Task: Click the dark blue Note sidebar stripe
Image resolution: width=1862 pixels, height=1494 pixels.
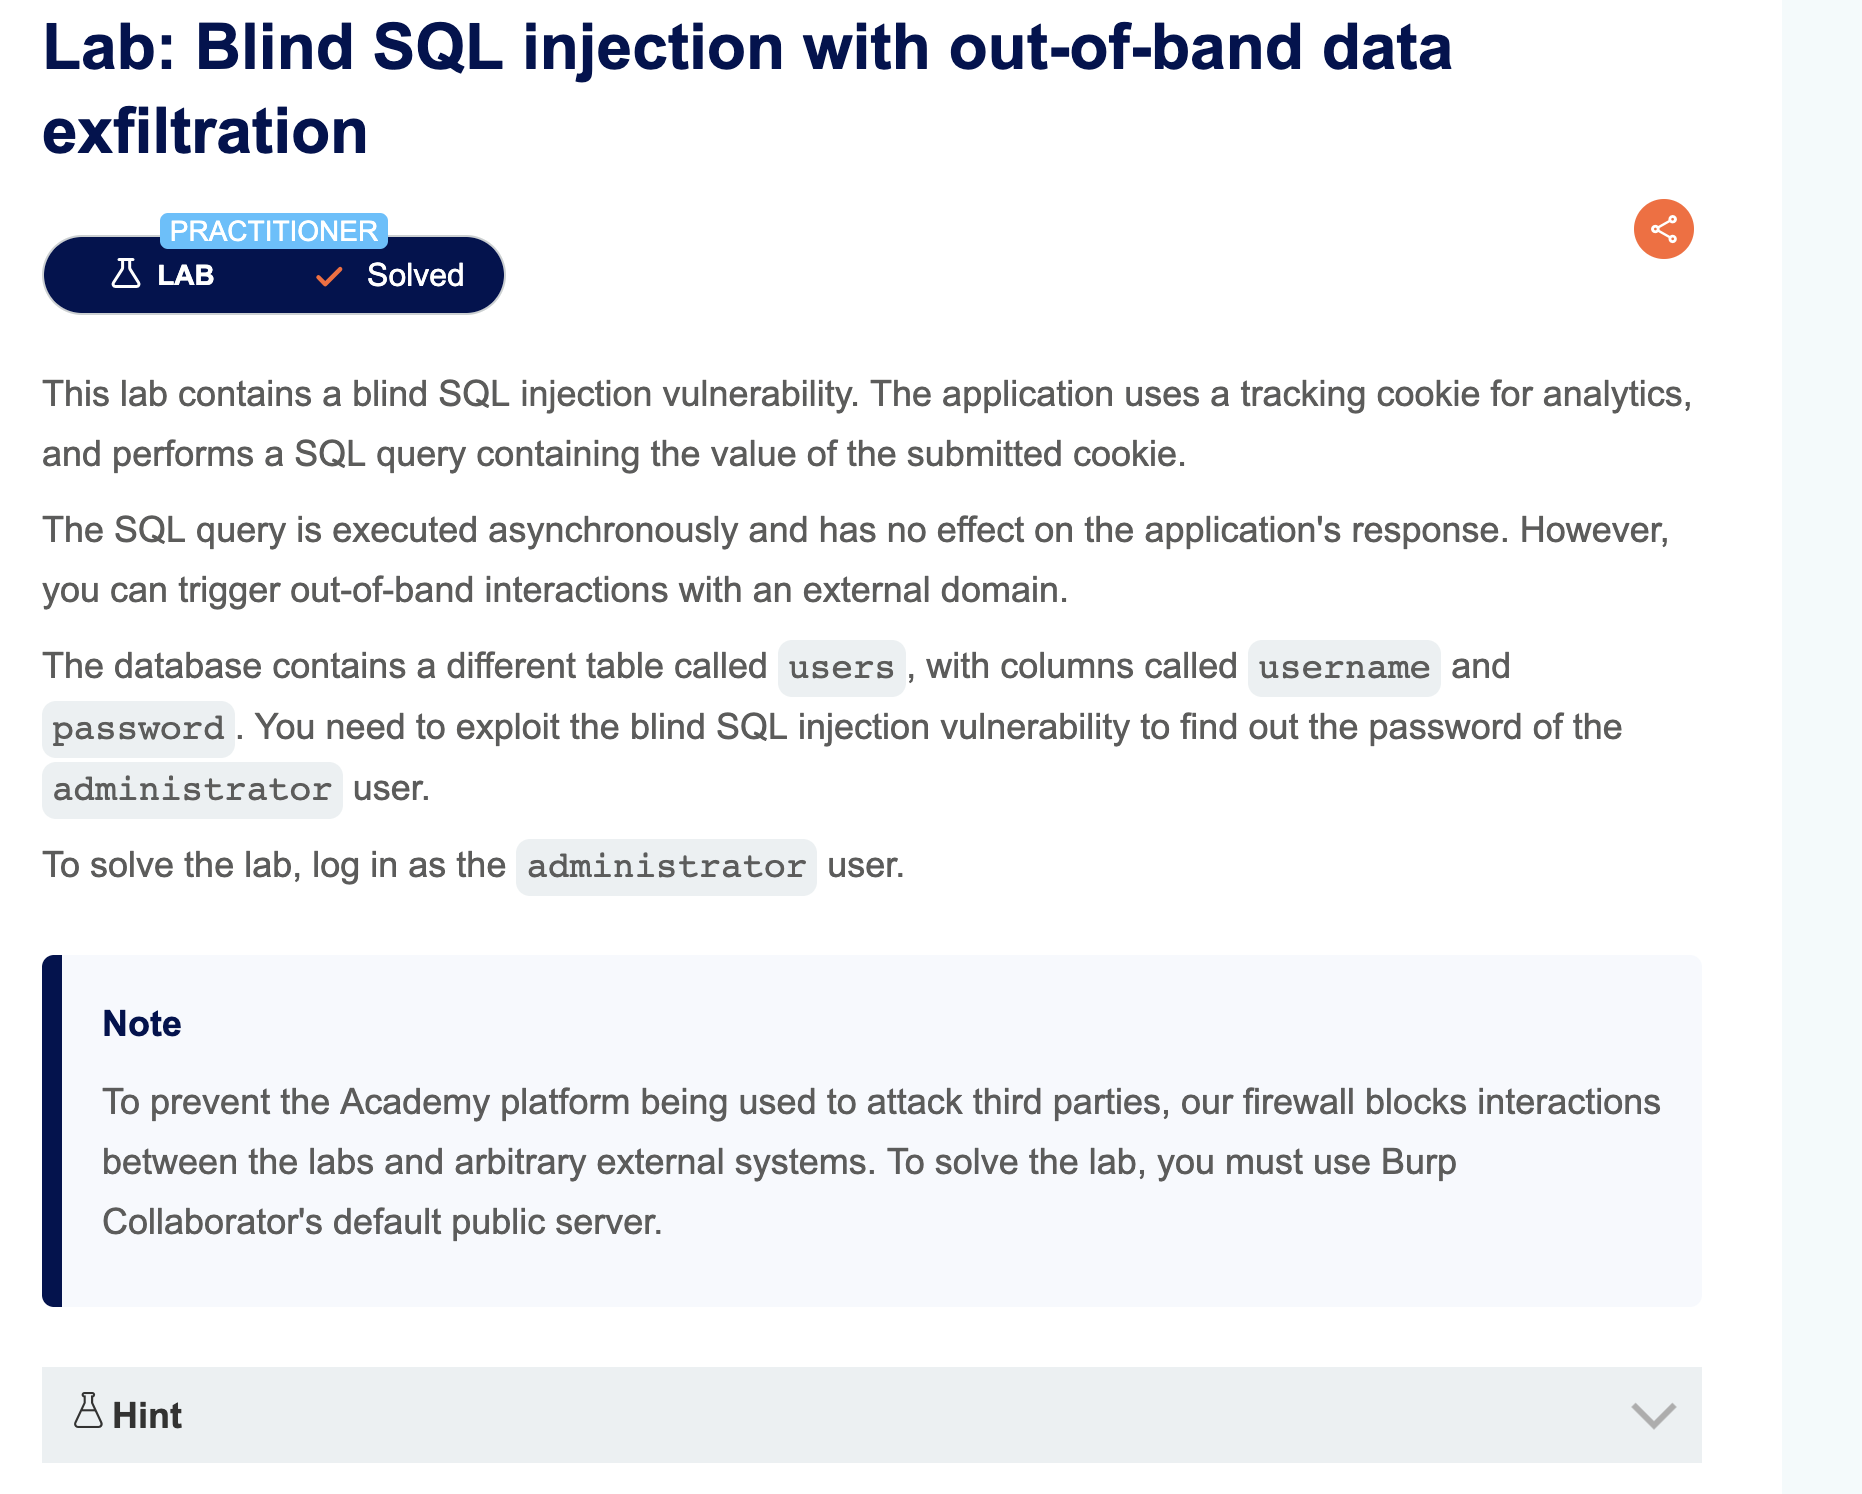Action: coord(52,1130)
